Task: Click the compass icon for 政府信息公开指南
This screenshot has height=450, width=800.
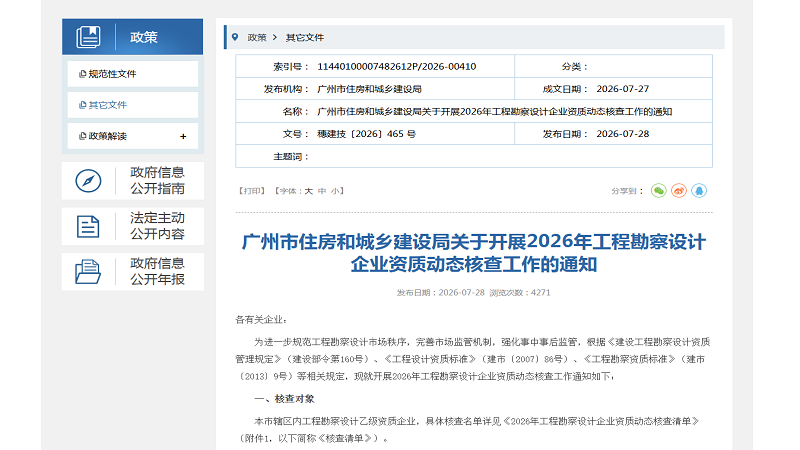Action: 88,181
